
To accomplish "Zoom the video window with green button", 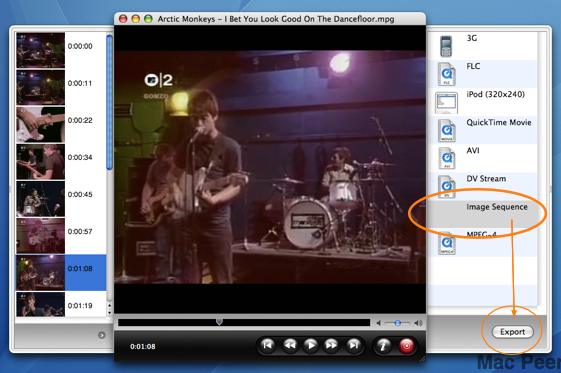I will pyautogui.click(x=148, y=19).
